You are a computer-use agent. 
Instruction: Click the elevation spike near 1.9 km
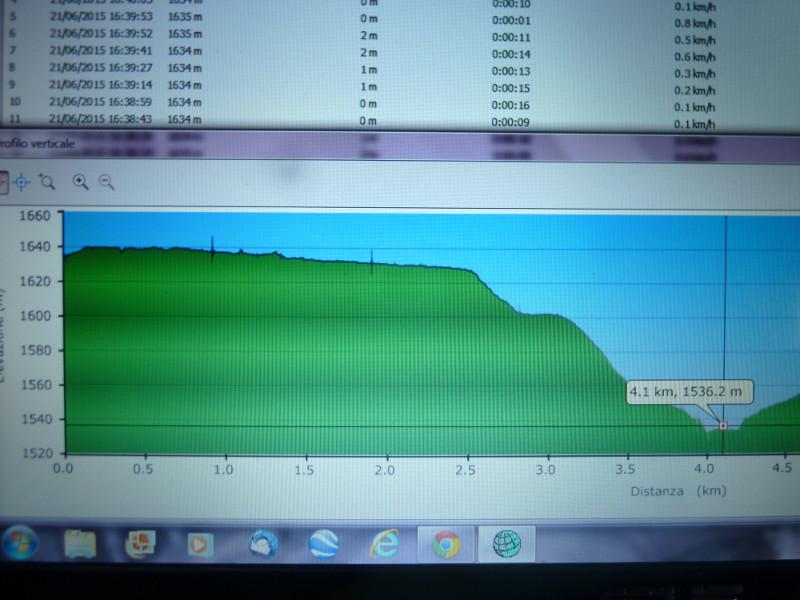coord(372,261)
